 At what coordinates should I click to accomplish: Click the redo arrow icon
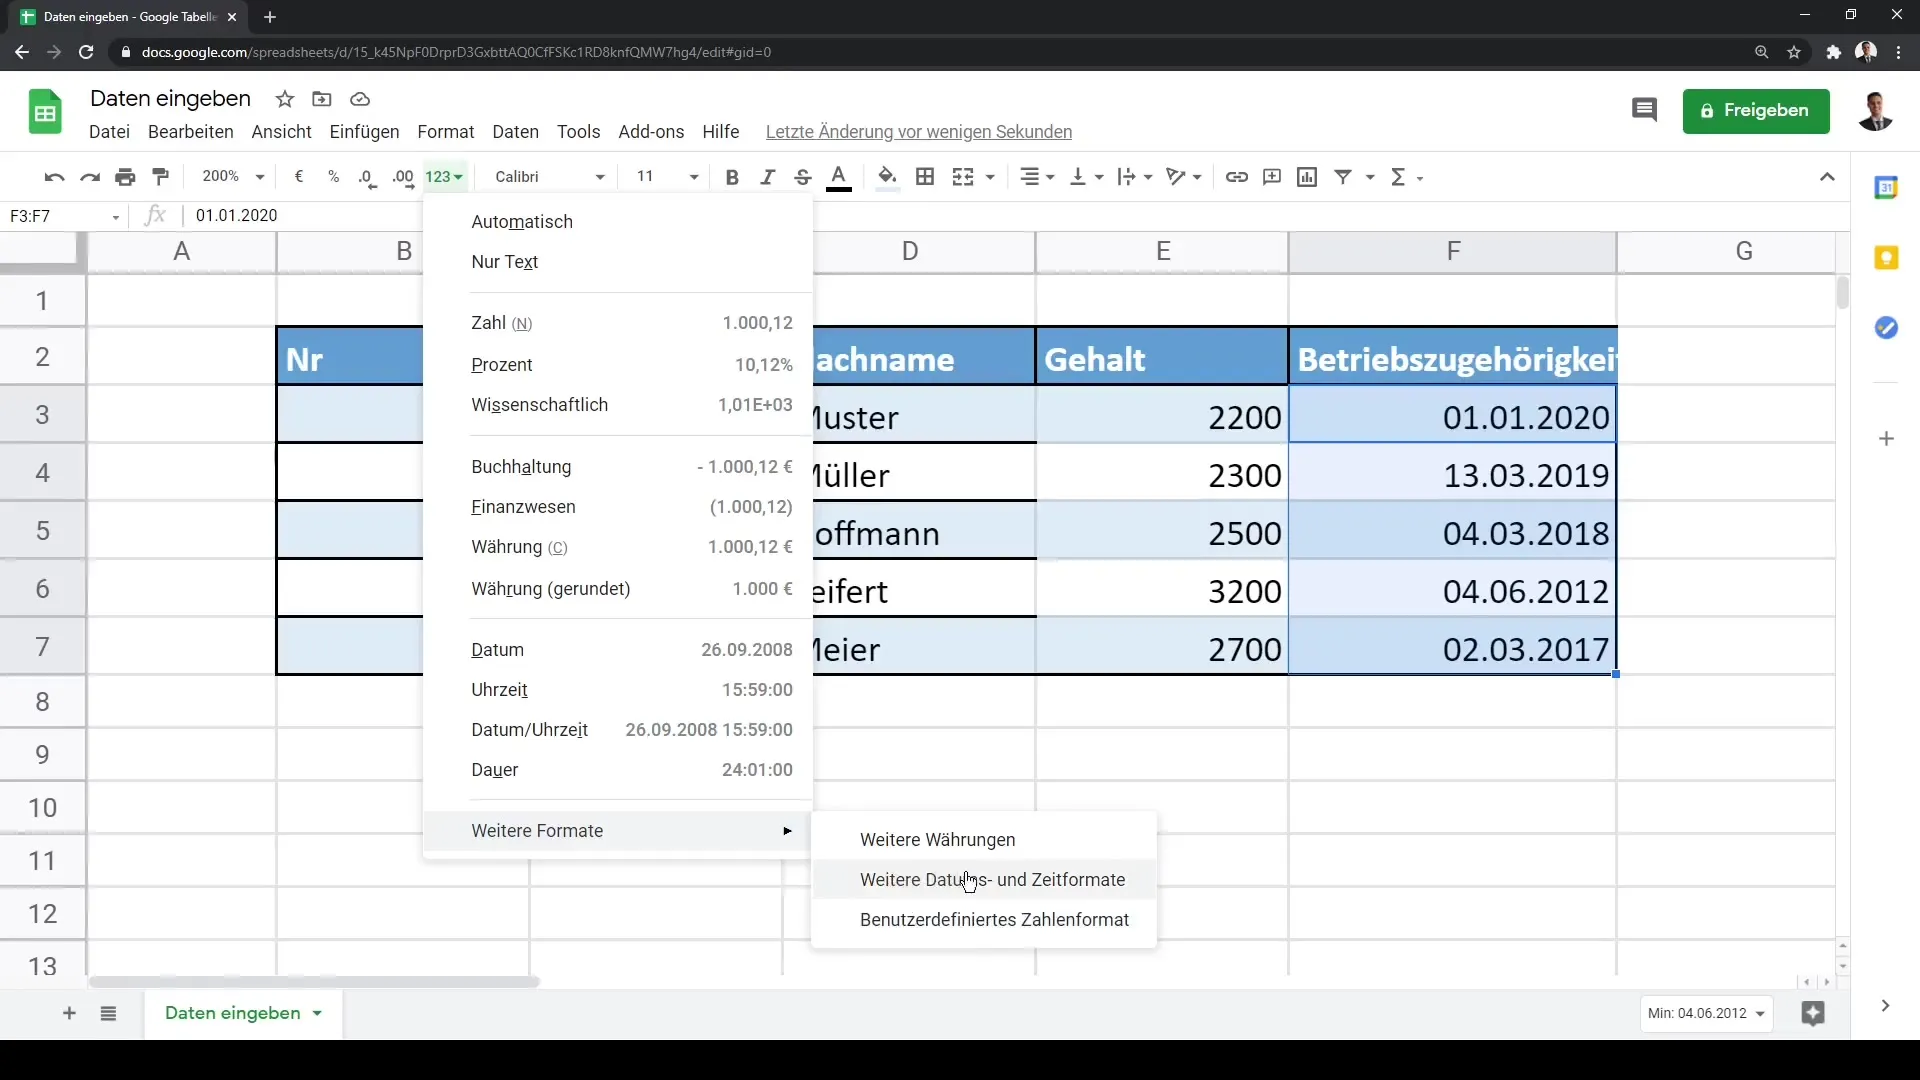click(90, 177)
